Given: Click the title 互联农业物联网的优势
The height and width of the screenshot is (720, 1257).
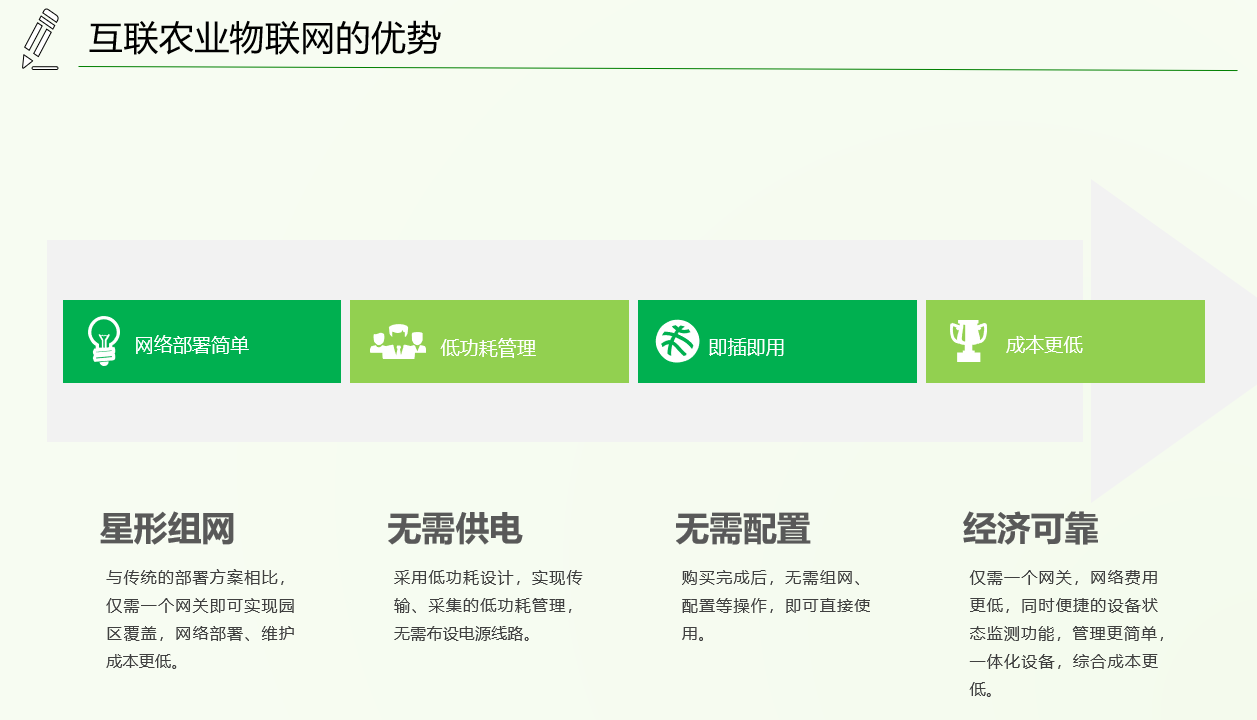Looking at the screenshot, I should [x=265, y=39].
